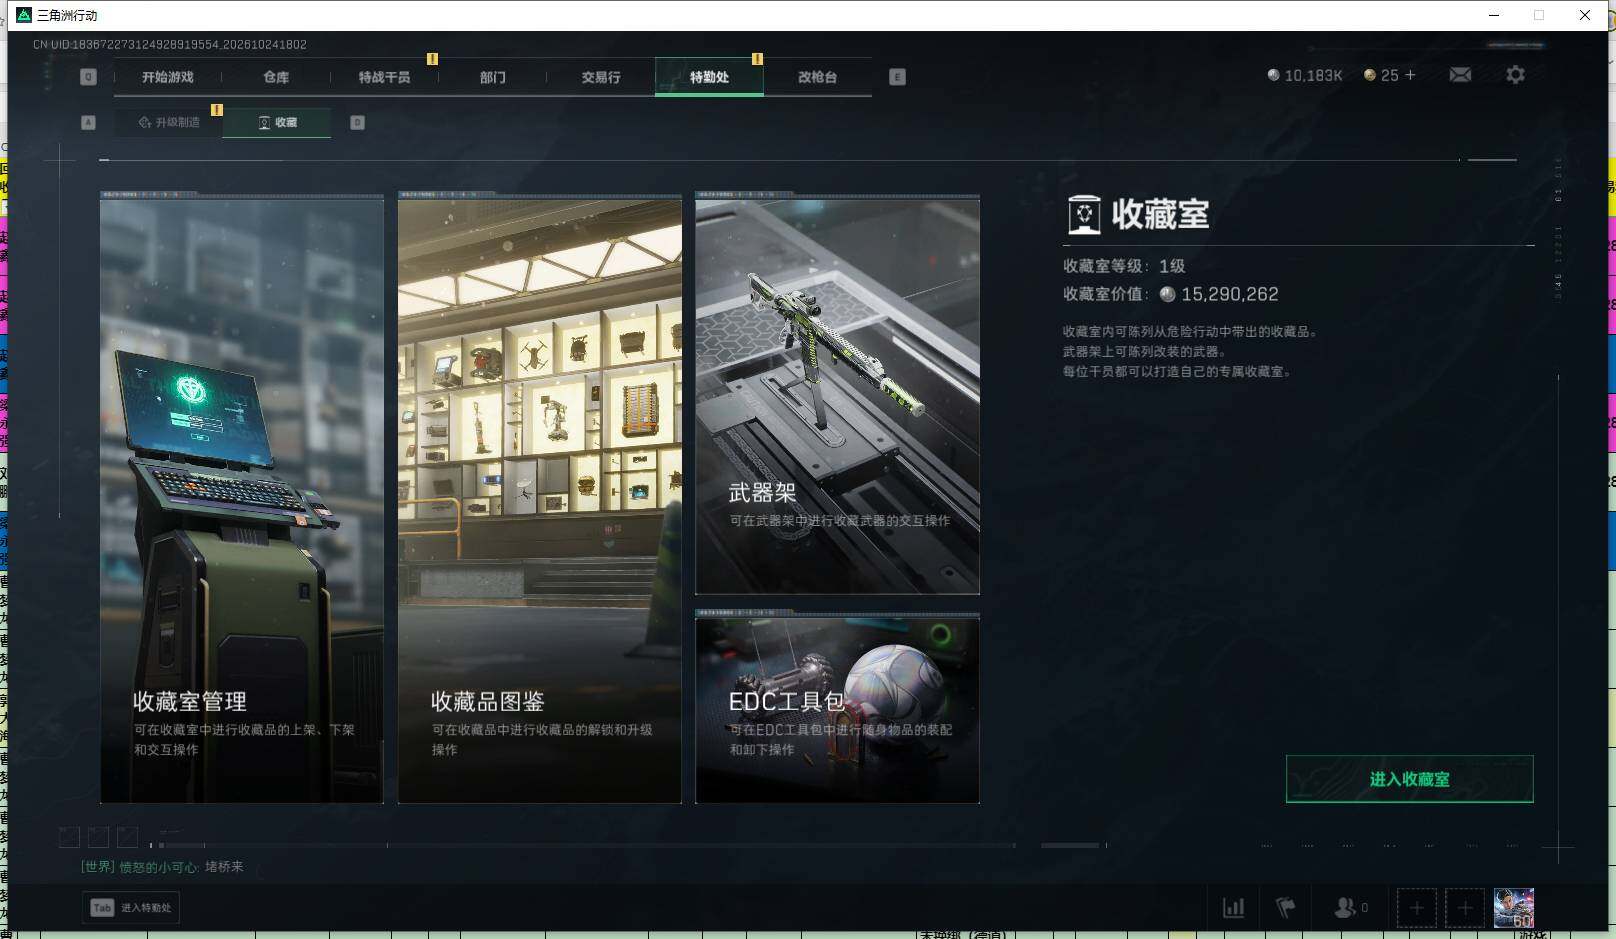This screenshot has height=939, width=1616.
Task: Click the CN UID text at top
Action: pos(170,45)
